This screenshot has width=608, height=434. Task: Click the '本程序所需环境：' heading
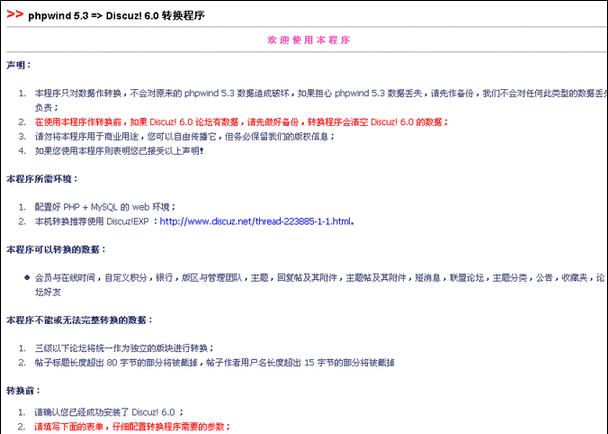click(42, 179)
